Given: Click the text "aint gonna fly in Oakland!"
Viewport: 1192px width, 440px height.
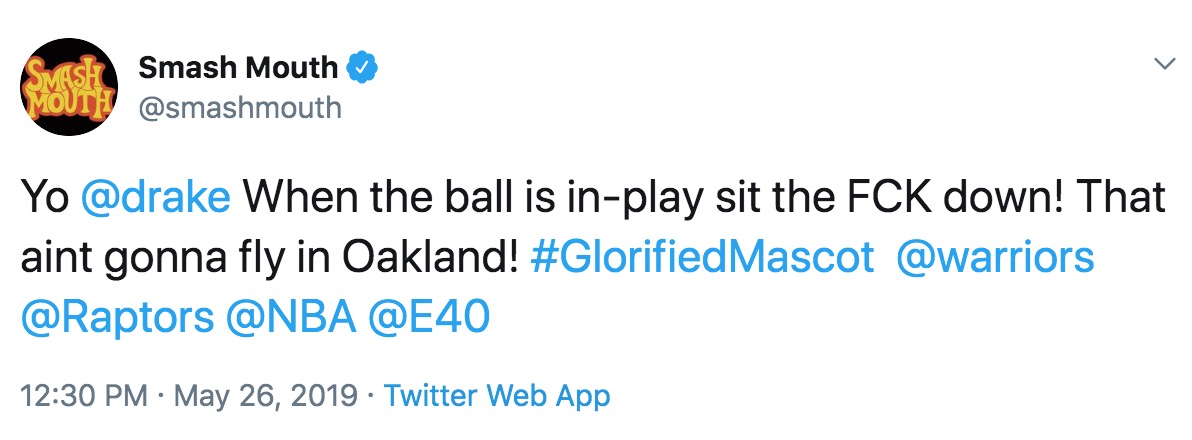Looking at the screenshot, I should point(270,259).
